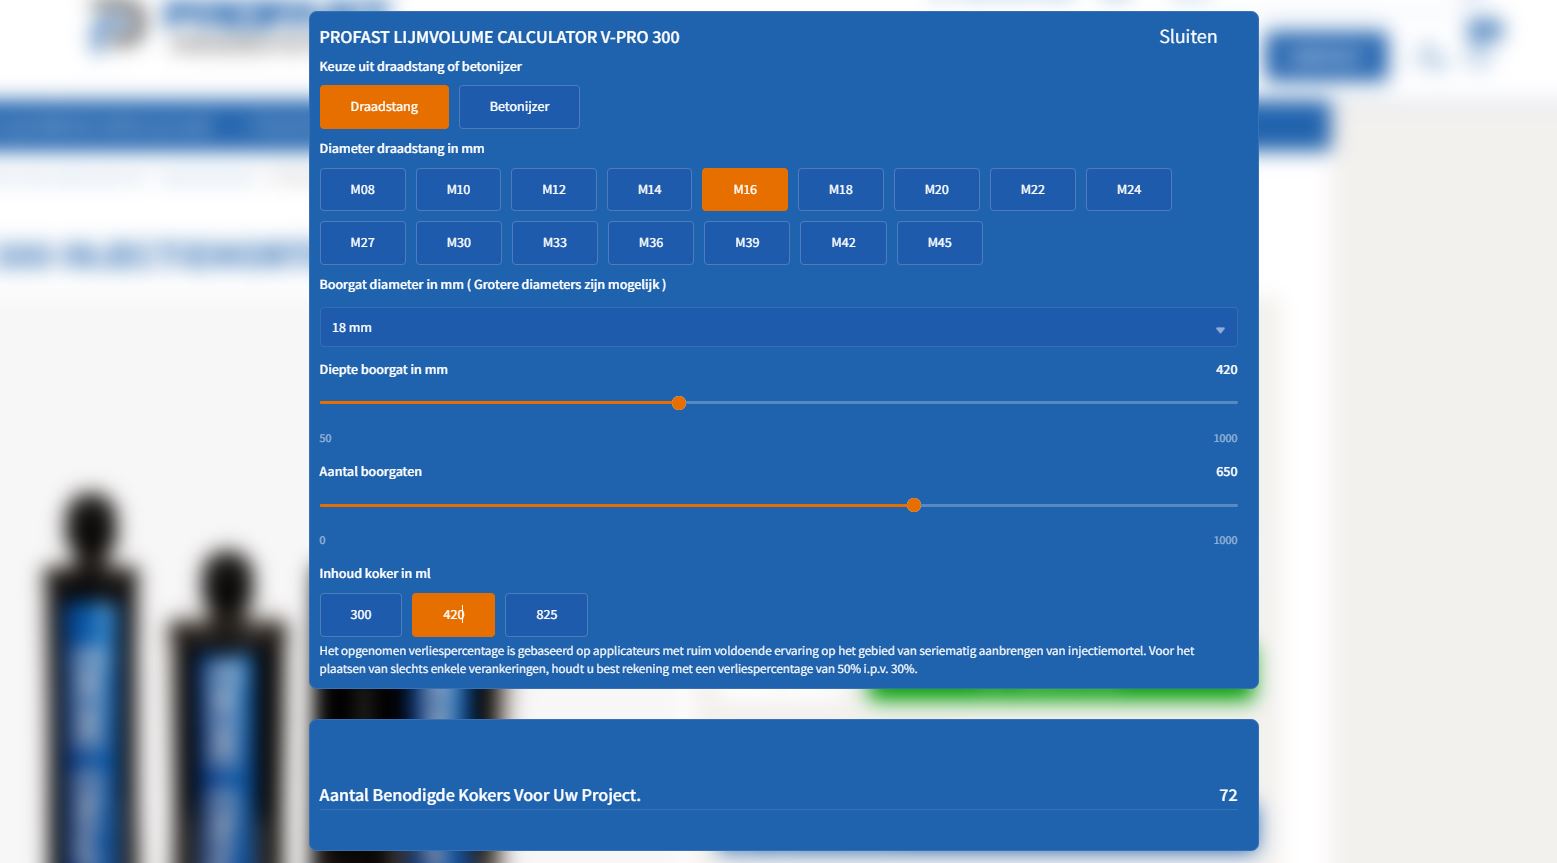Choose diameter M18
This screenshot has width=1557, height=863.
[x=841, y=190]
